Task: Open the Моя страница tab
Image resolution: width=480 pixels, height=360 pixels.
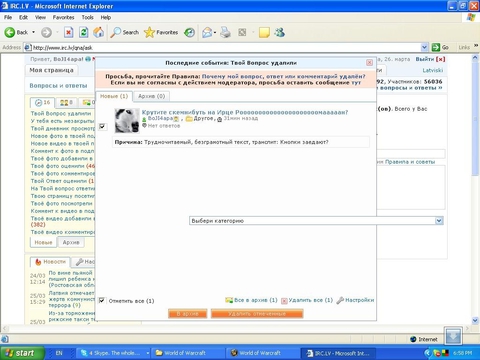Action: pos(51,70)
